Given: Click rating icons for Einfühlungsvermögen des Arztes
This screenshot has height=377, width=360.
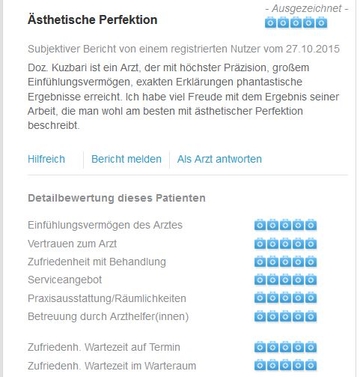Looking at the screenshot, I should click(285, 225).
